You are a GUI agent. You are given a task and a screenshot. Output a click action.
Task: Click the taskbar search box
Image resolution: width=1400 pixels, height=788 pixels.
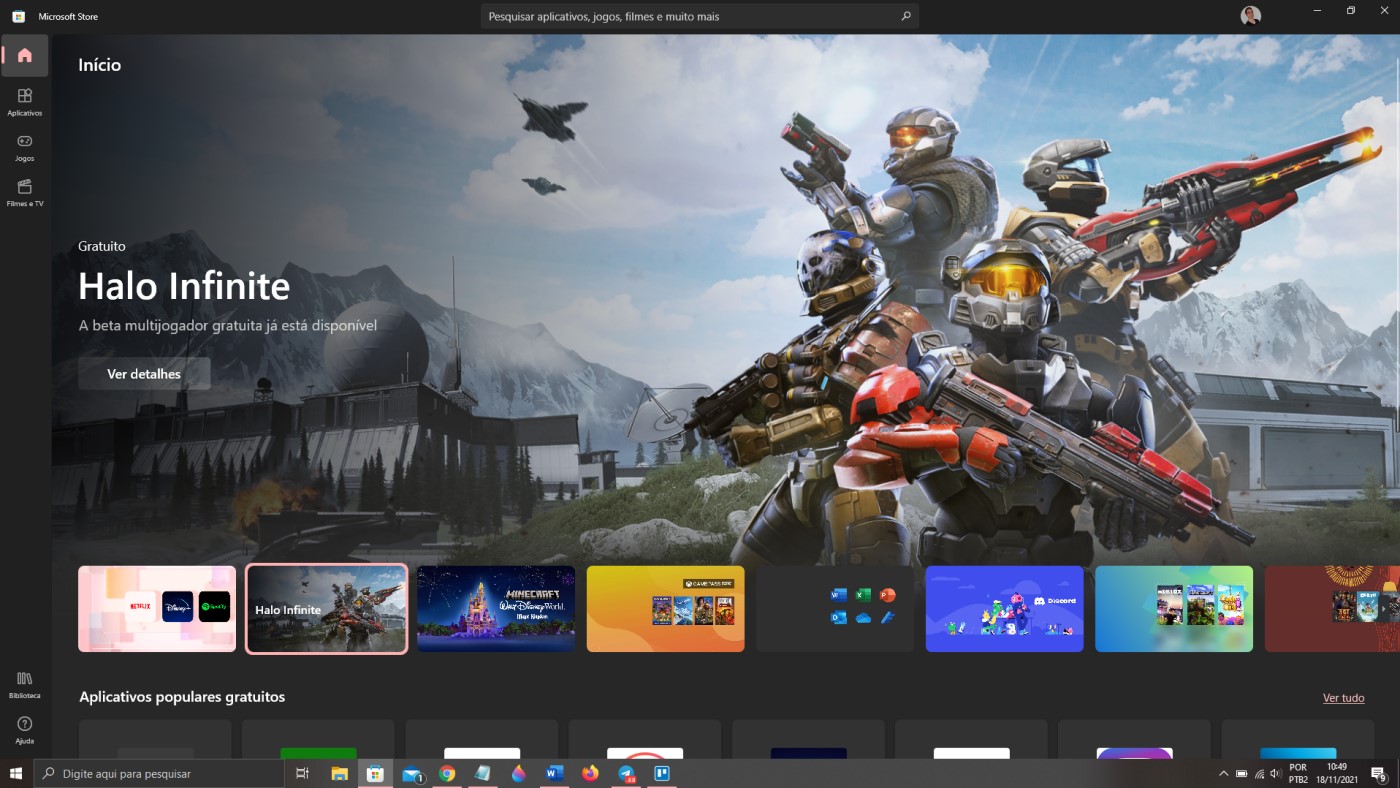pos(159,773)
